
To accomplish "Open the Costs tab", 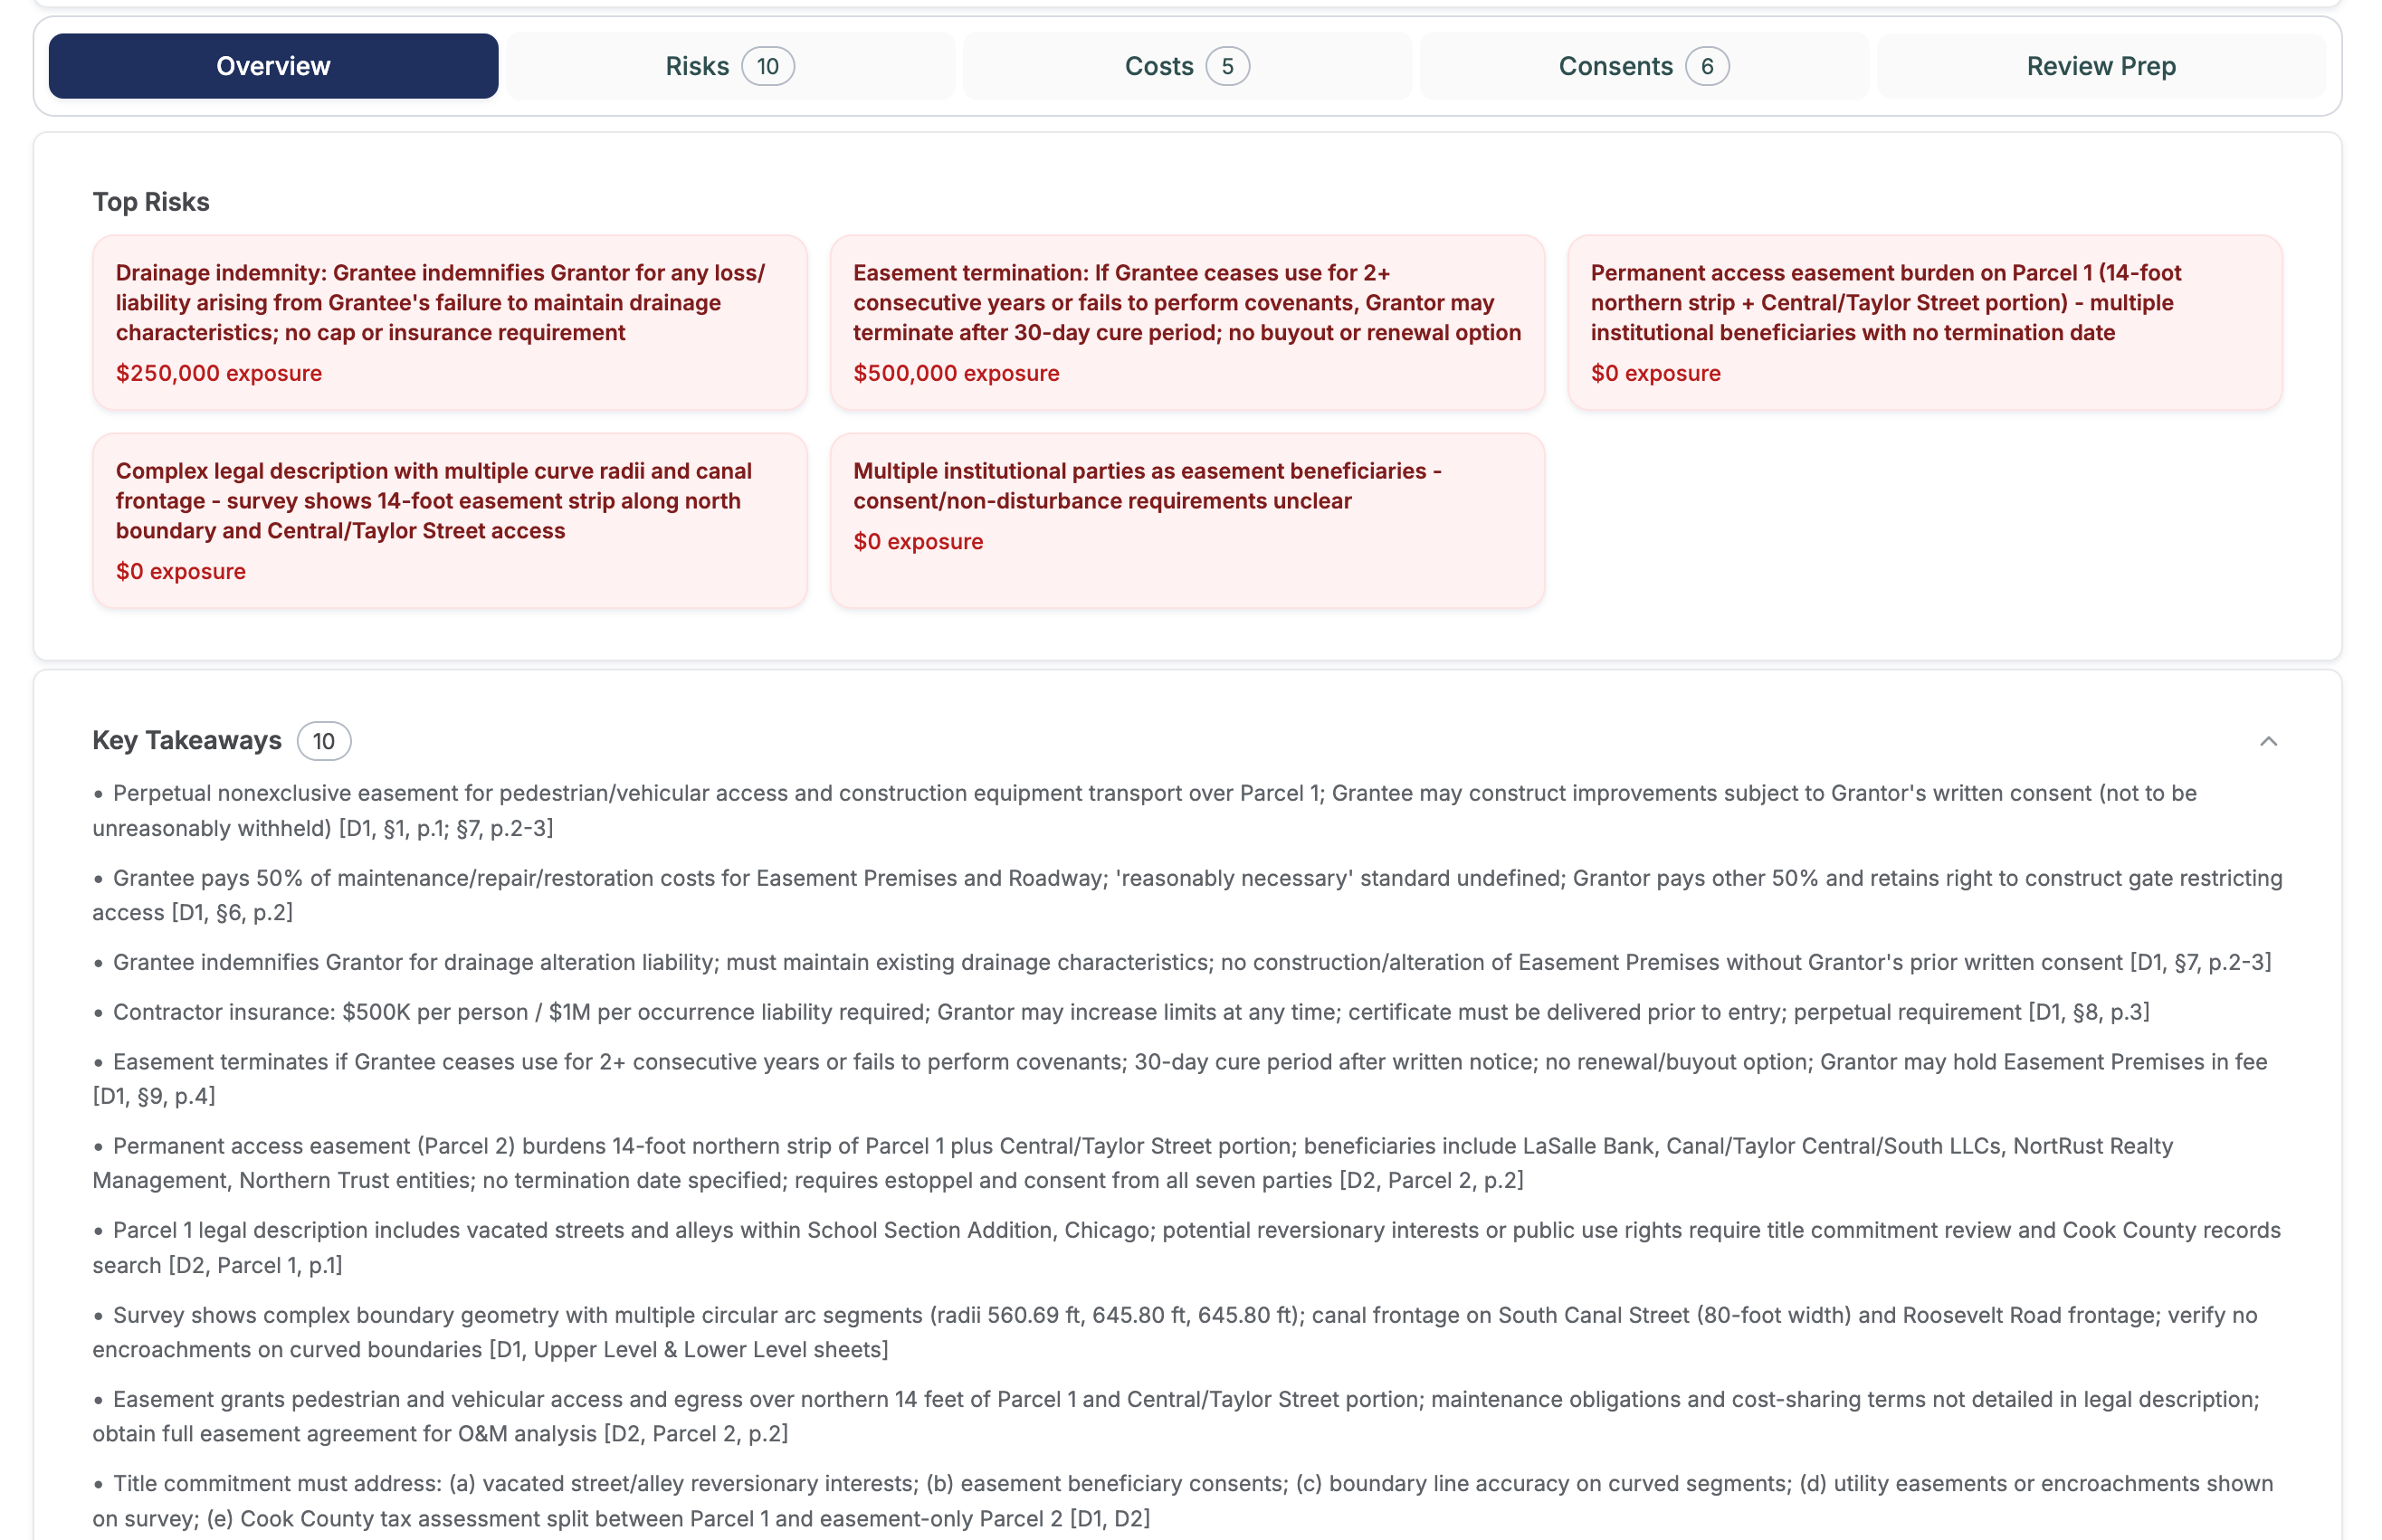I will 1158,66.
